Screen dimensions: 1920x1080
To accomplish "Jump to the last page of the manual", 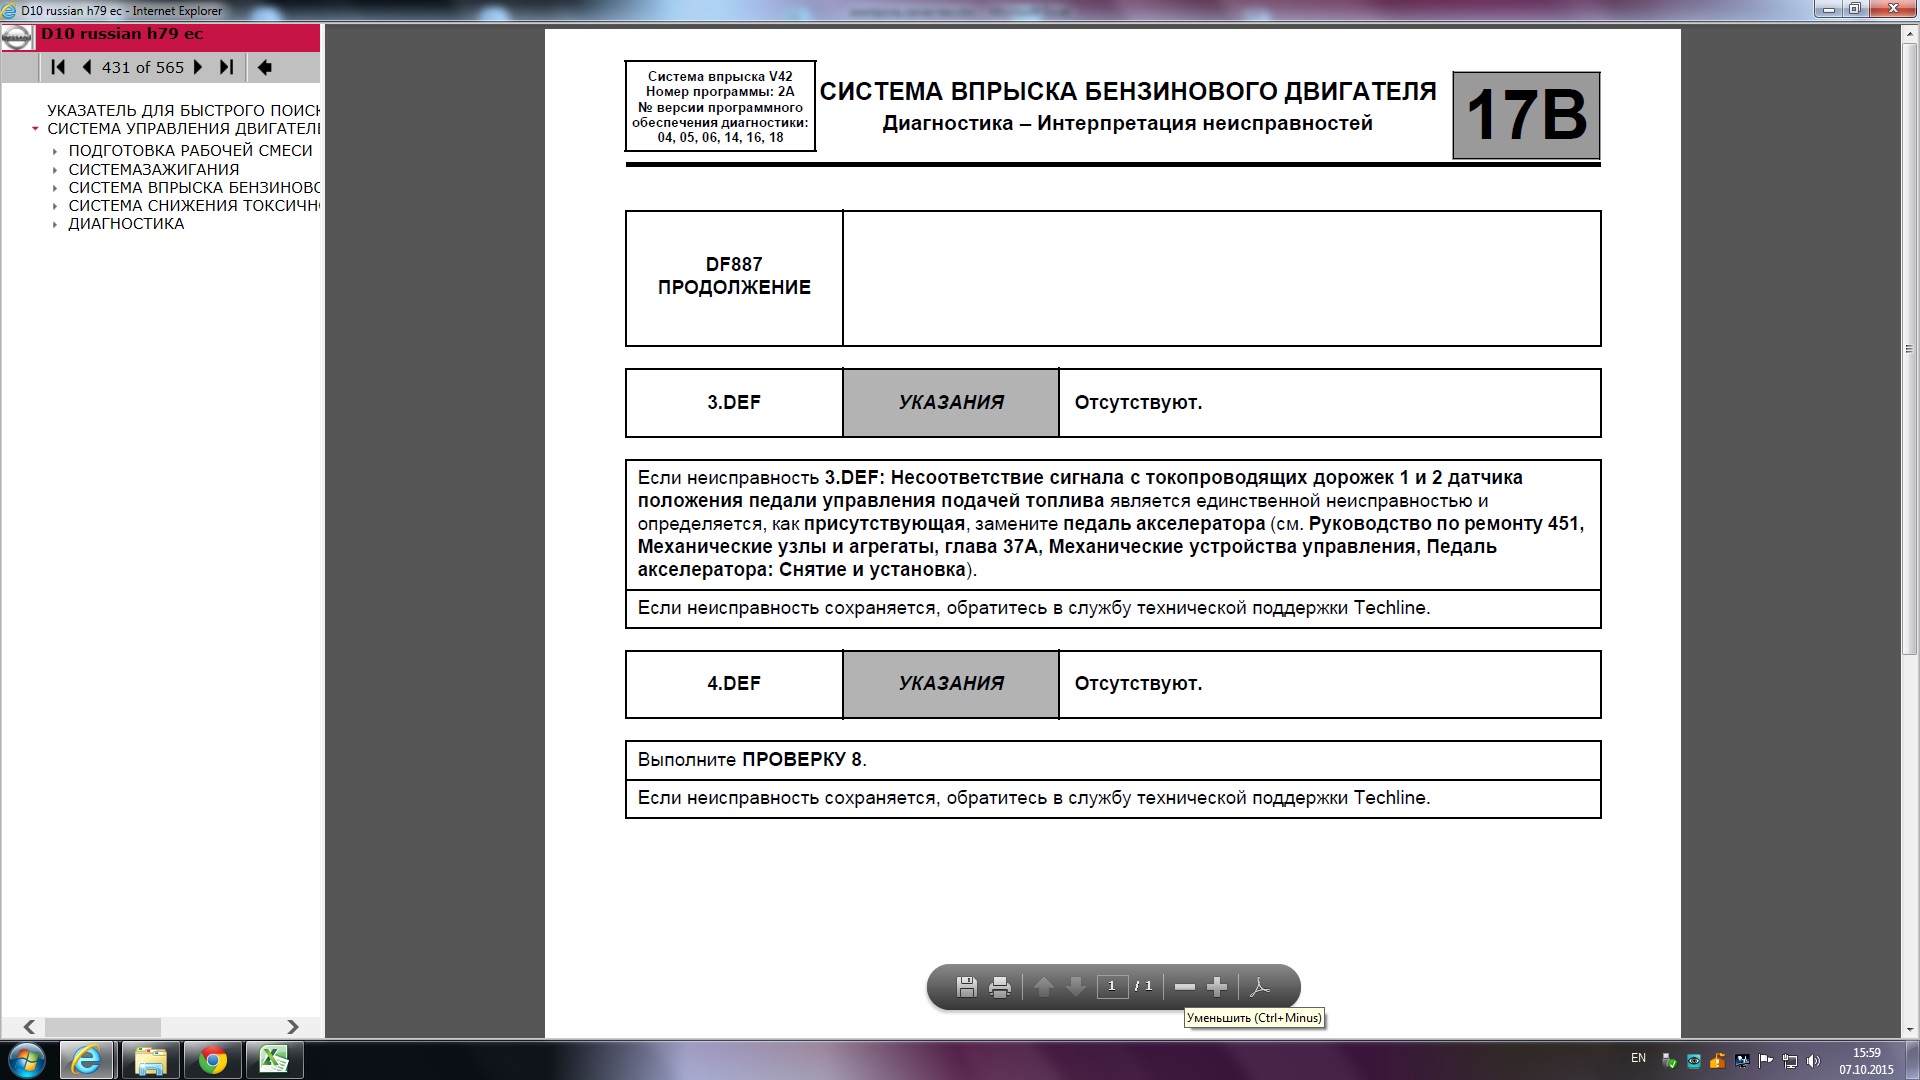I will 227,67.
